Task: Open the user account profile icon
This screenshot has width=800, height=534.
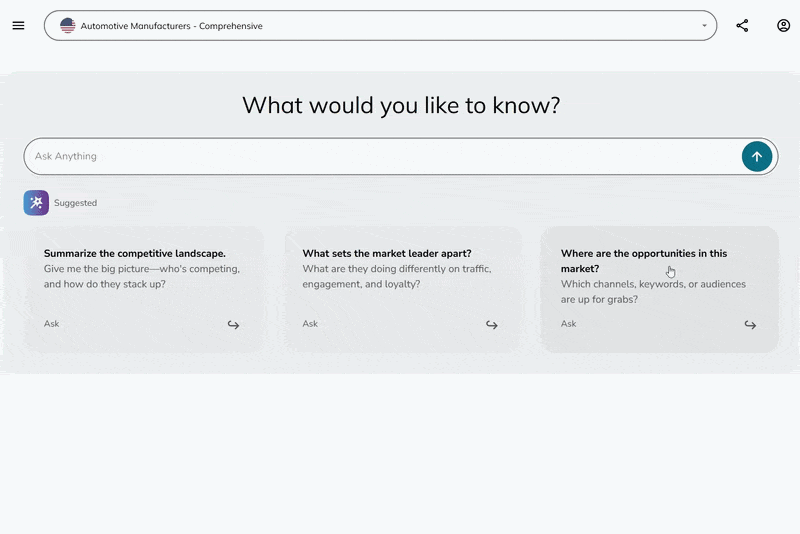Action: point(783,26)
